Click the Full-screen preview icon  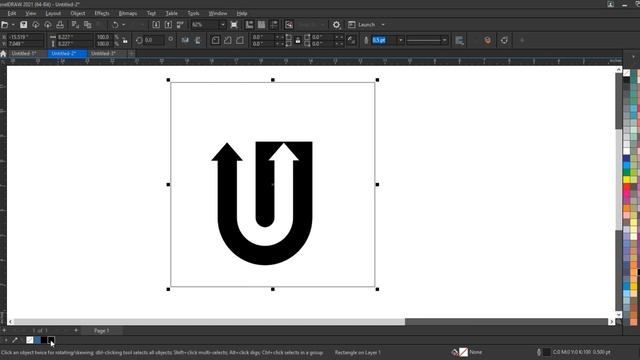point(234,25)
